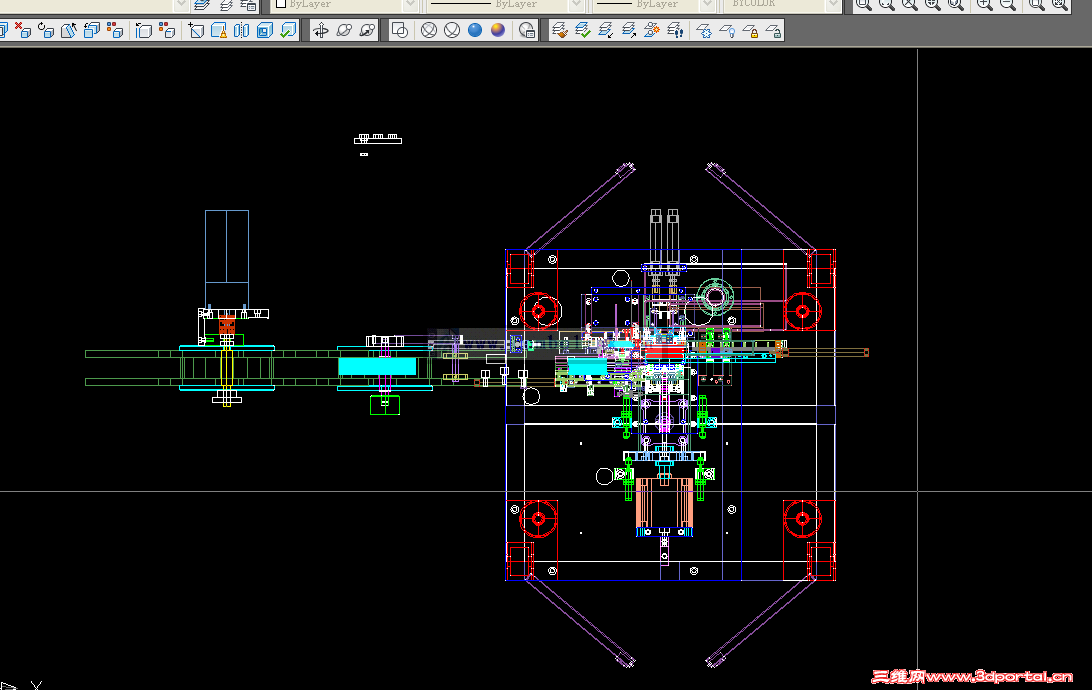Click the Visual Styles Manager icon
This screenshot has height=690, width=1092.
click(x=527, y=31)
